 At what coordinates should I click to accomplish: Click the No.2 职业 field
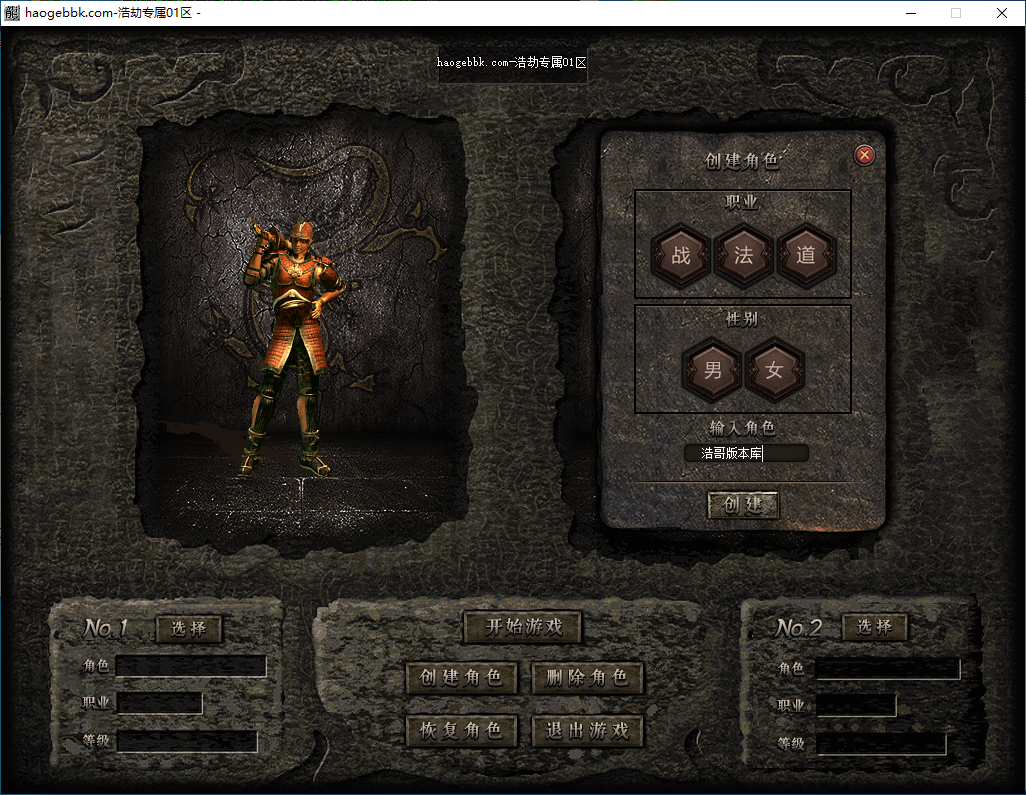tap(857, 705)
